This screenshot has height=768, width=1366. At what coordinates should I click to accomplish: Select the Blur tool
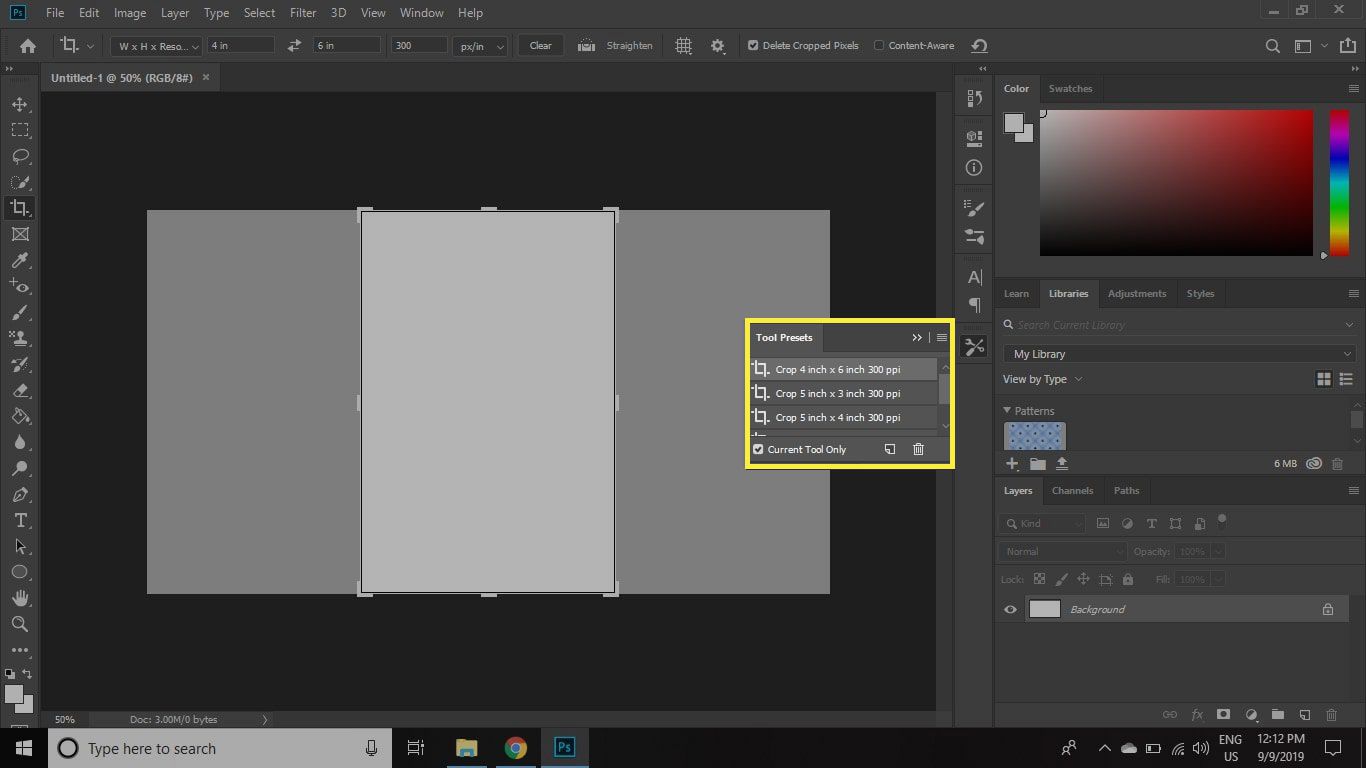pos(19,442)
